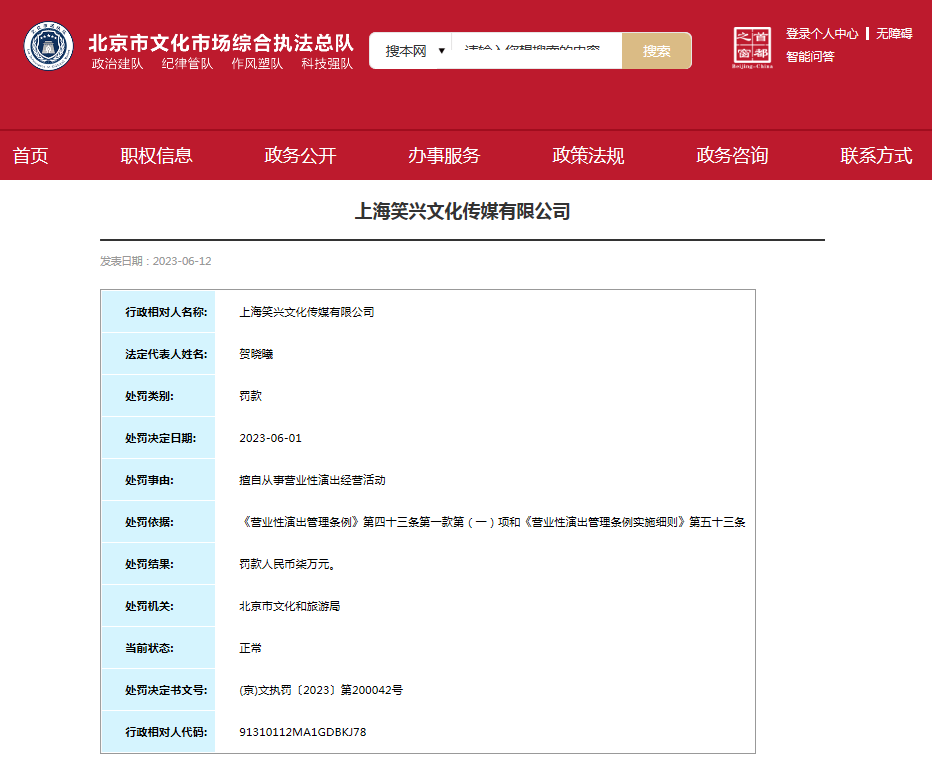932x760 pixels.
Task: Click the penalty type value 罚款
Action: 250,396
